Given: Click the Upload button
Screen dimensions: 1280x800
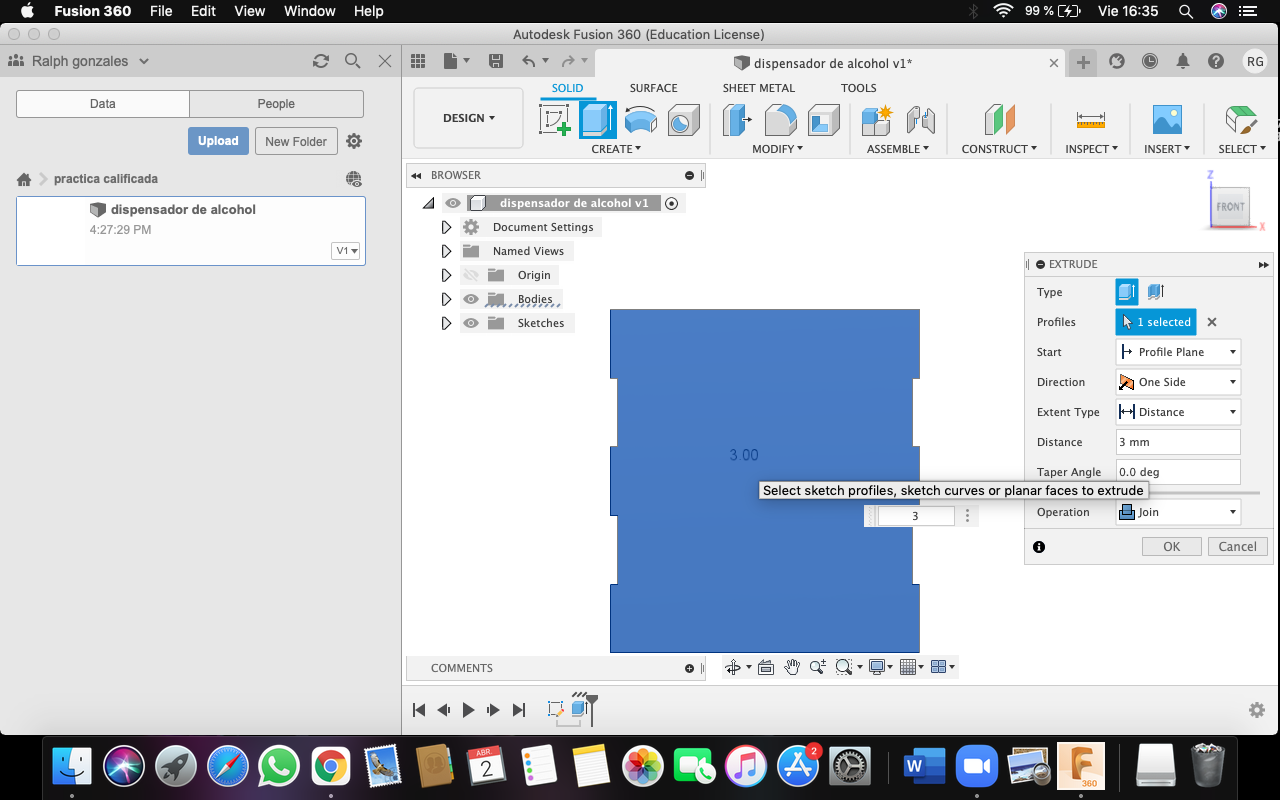Looking at the screenshot, I should pos(218,141).
